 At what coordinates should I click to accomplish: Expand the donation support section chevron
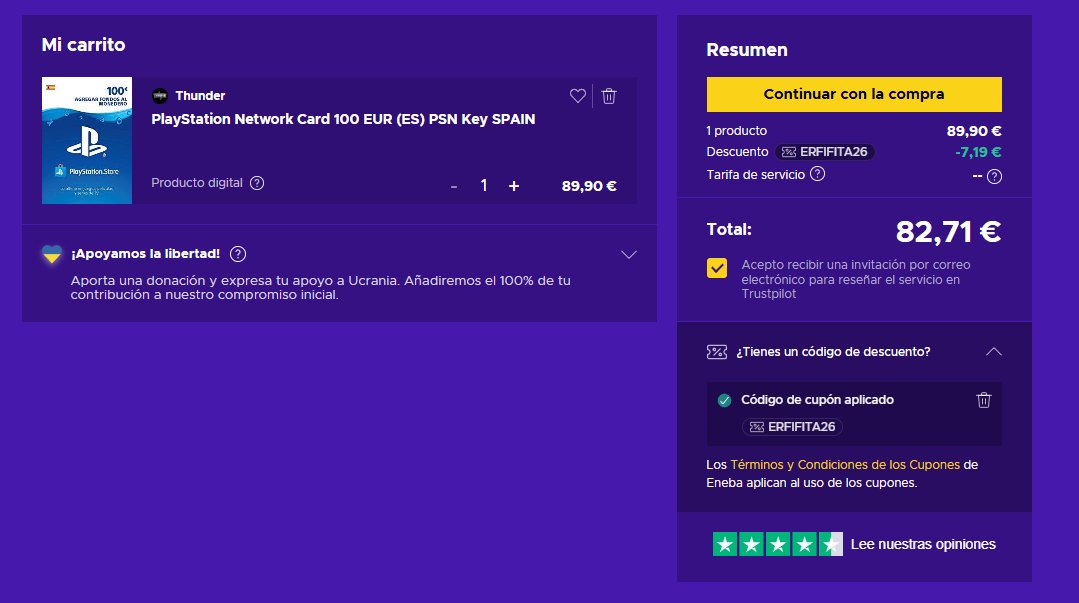point(628,255)
